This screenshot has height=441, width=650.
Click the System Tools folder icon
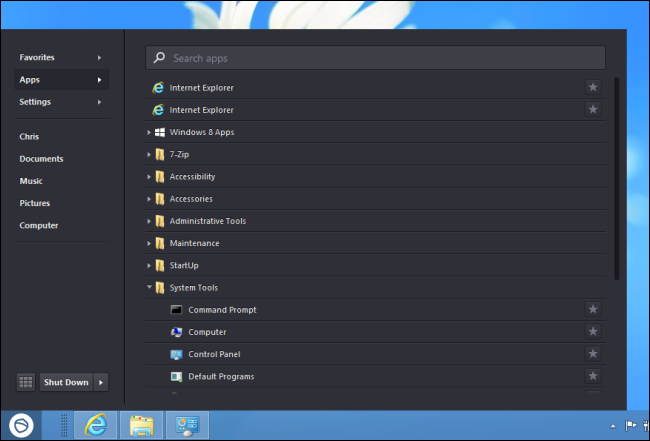point(160,288)
